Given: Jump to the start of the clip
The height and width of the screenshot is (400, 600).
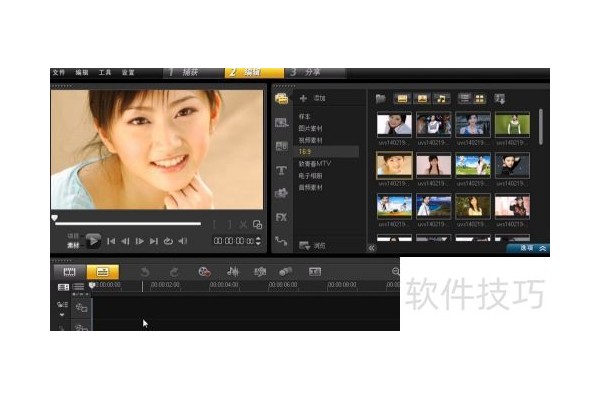Looking at the screenshot, I should [111, 241].
